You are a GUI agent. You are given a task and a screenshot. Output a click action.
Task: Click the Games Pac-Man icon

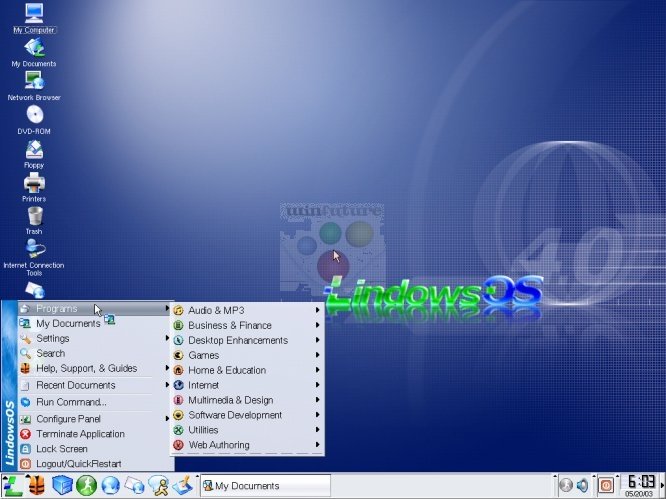[178, 355]
